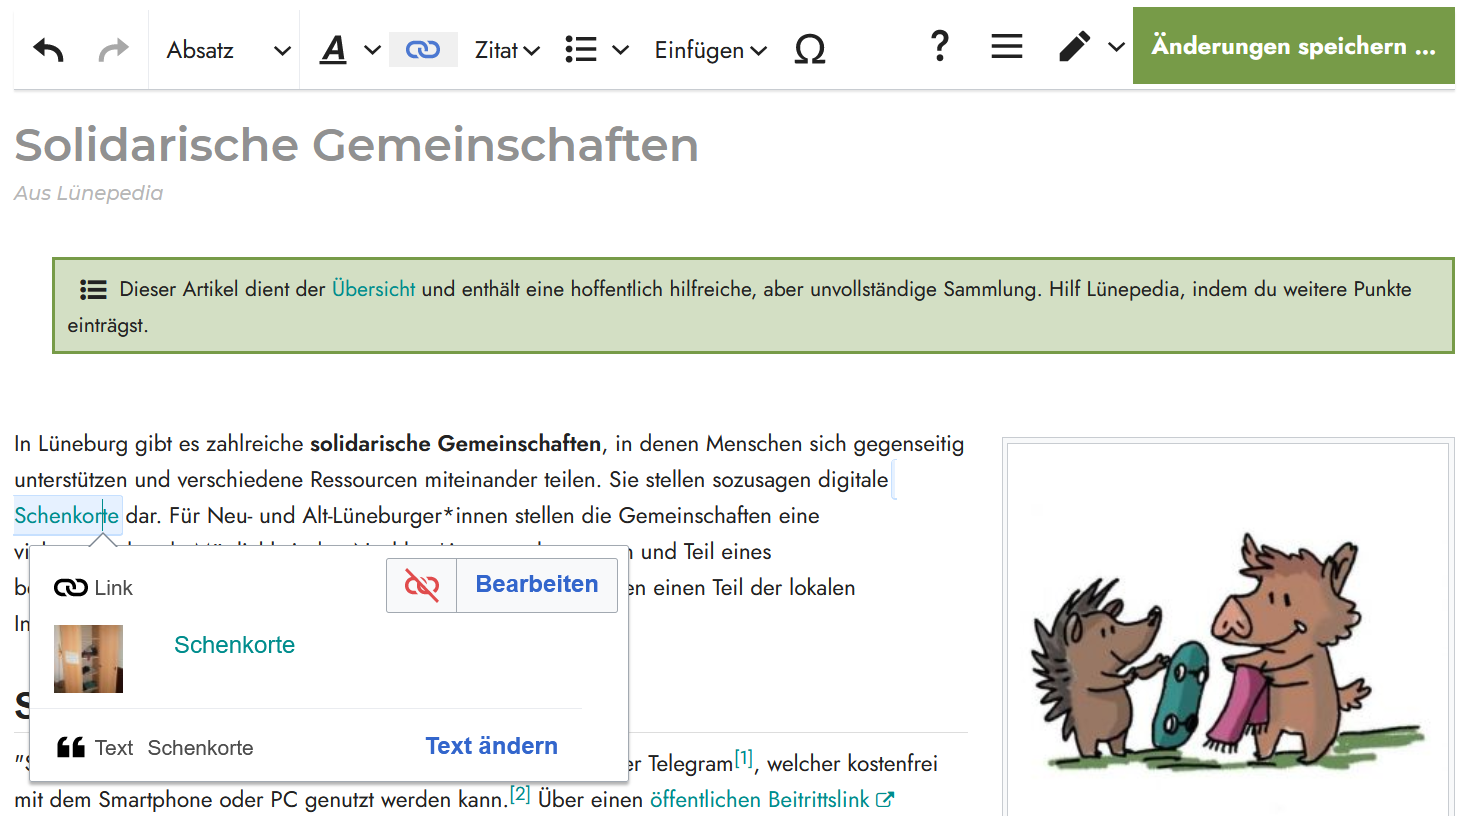Toggle the link tool in toolbar
This screenshot has height=816, width=1459.
423,49
